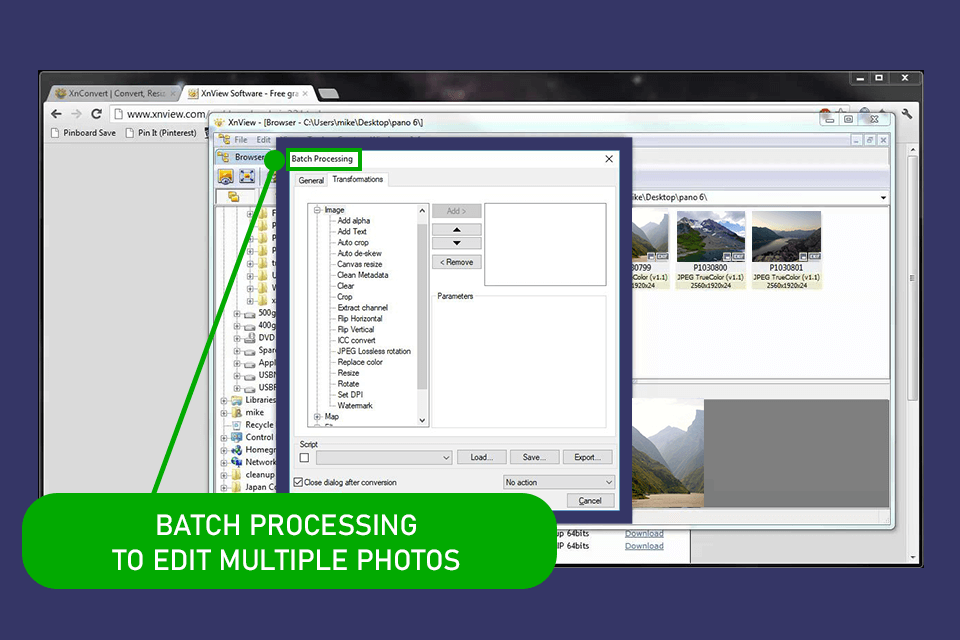Close the Batch Processing dialog with X

point(609,159)
